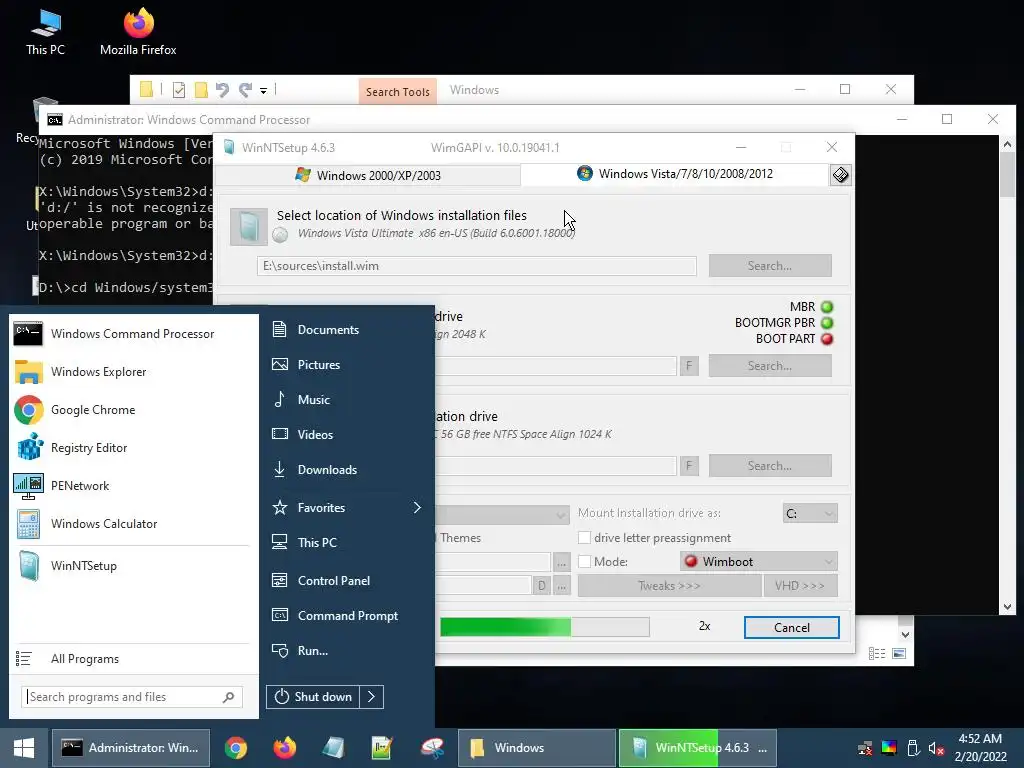1024x768 pixels.
Task: Open Search Tools tab in Explorer window
Action: pyautogui.click(x=398, y=91)
